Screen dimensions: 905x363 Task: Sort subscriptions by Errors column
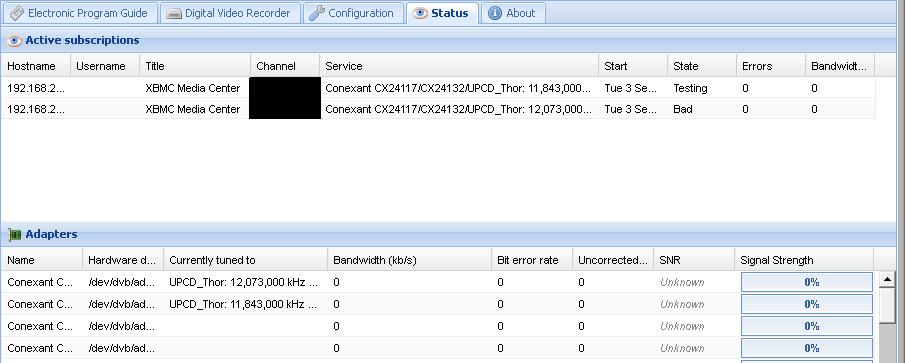(x=771, y=66)
